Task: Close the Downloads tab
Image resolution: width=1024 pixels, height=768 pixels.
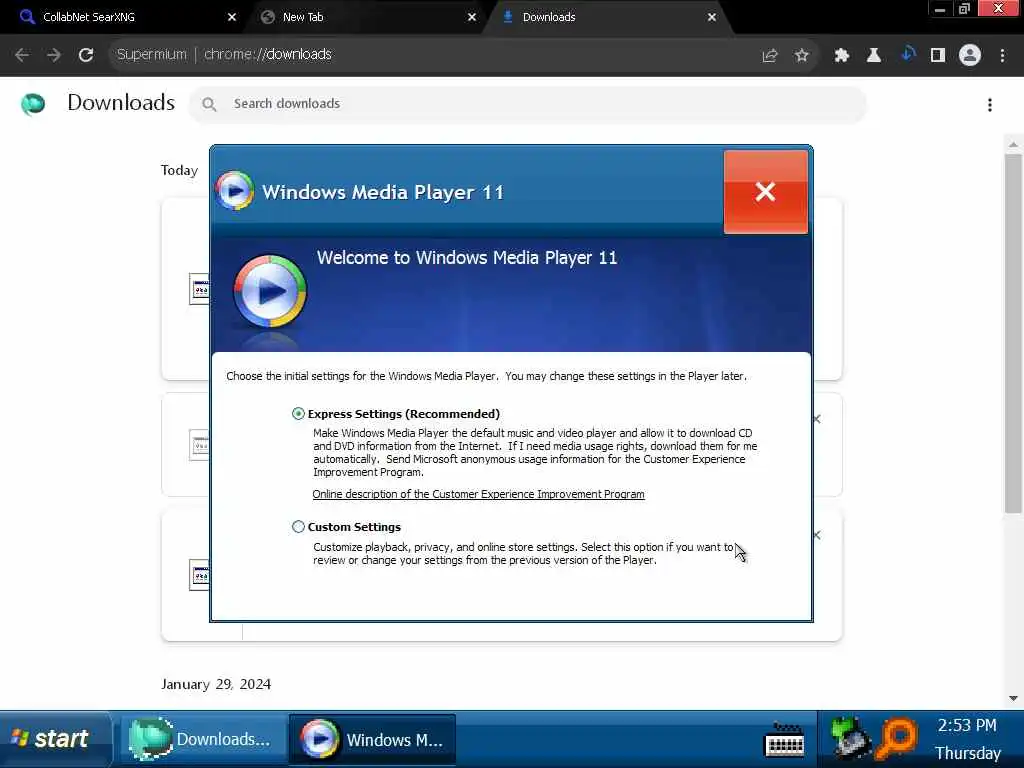Action: click(x=712, y=17)
